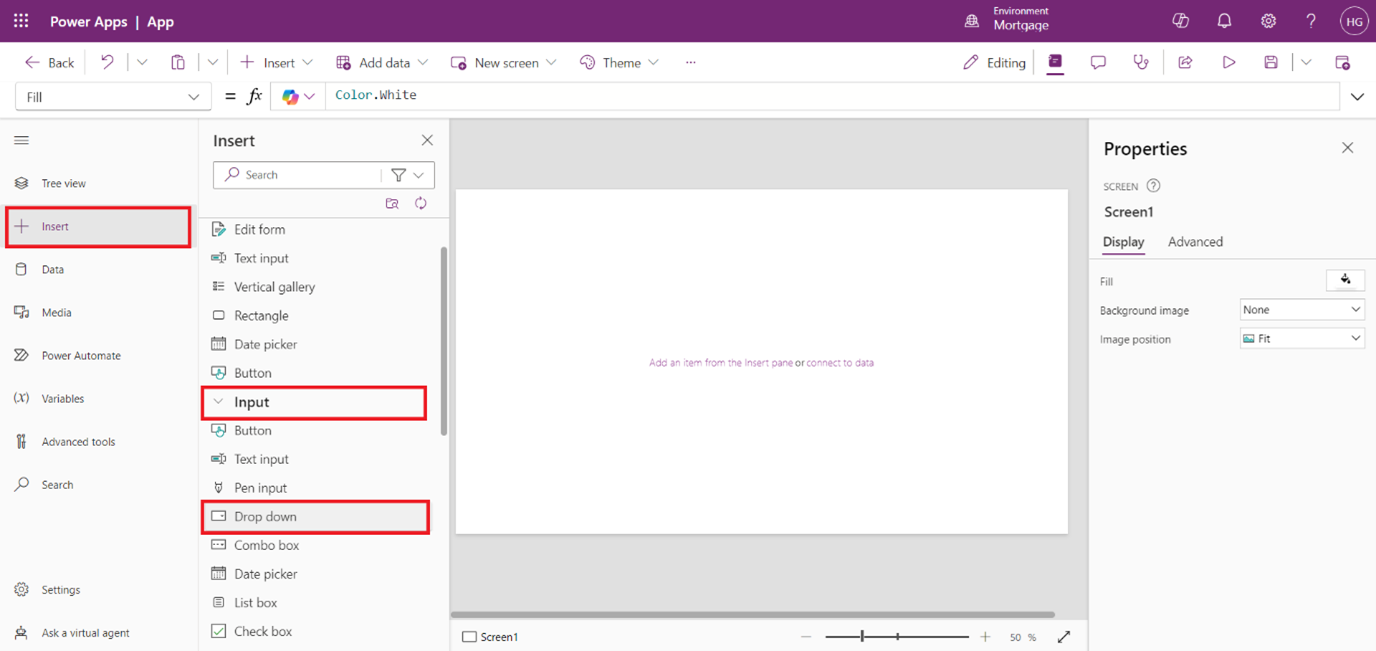Image resolution: width=1376 pixels, height=651 pixels.
Task: Collapse the Input section in Insert pane
Action: pyautogui.click(x=218, y=402)
